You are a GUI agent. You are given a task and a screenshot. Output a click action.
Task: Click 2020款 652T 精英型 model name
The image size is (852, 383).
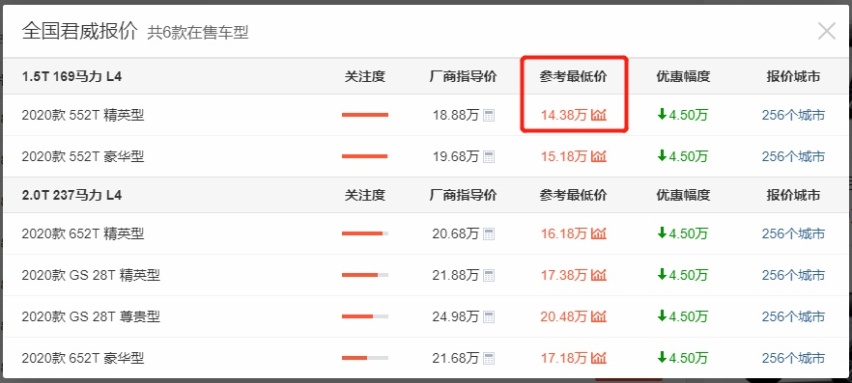83,234
